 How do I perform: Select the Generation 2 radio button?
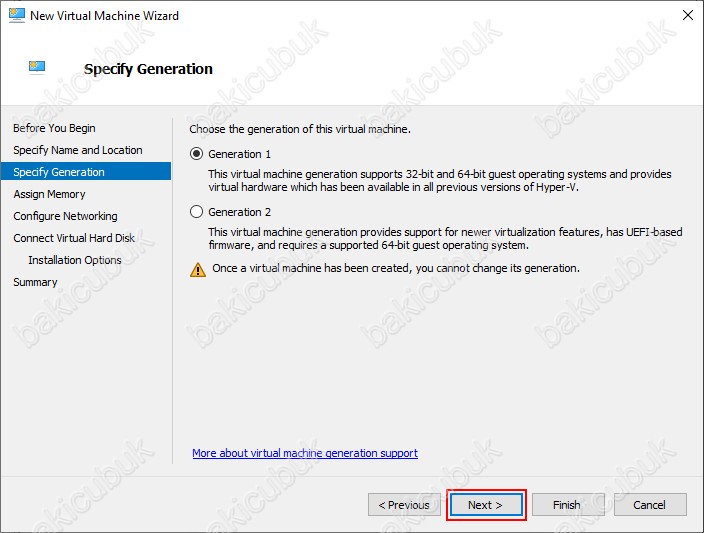click(x=196, y=212)
